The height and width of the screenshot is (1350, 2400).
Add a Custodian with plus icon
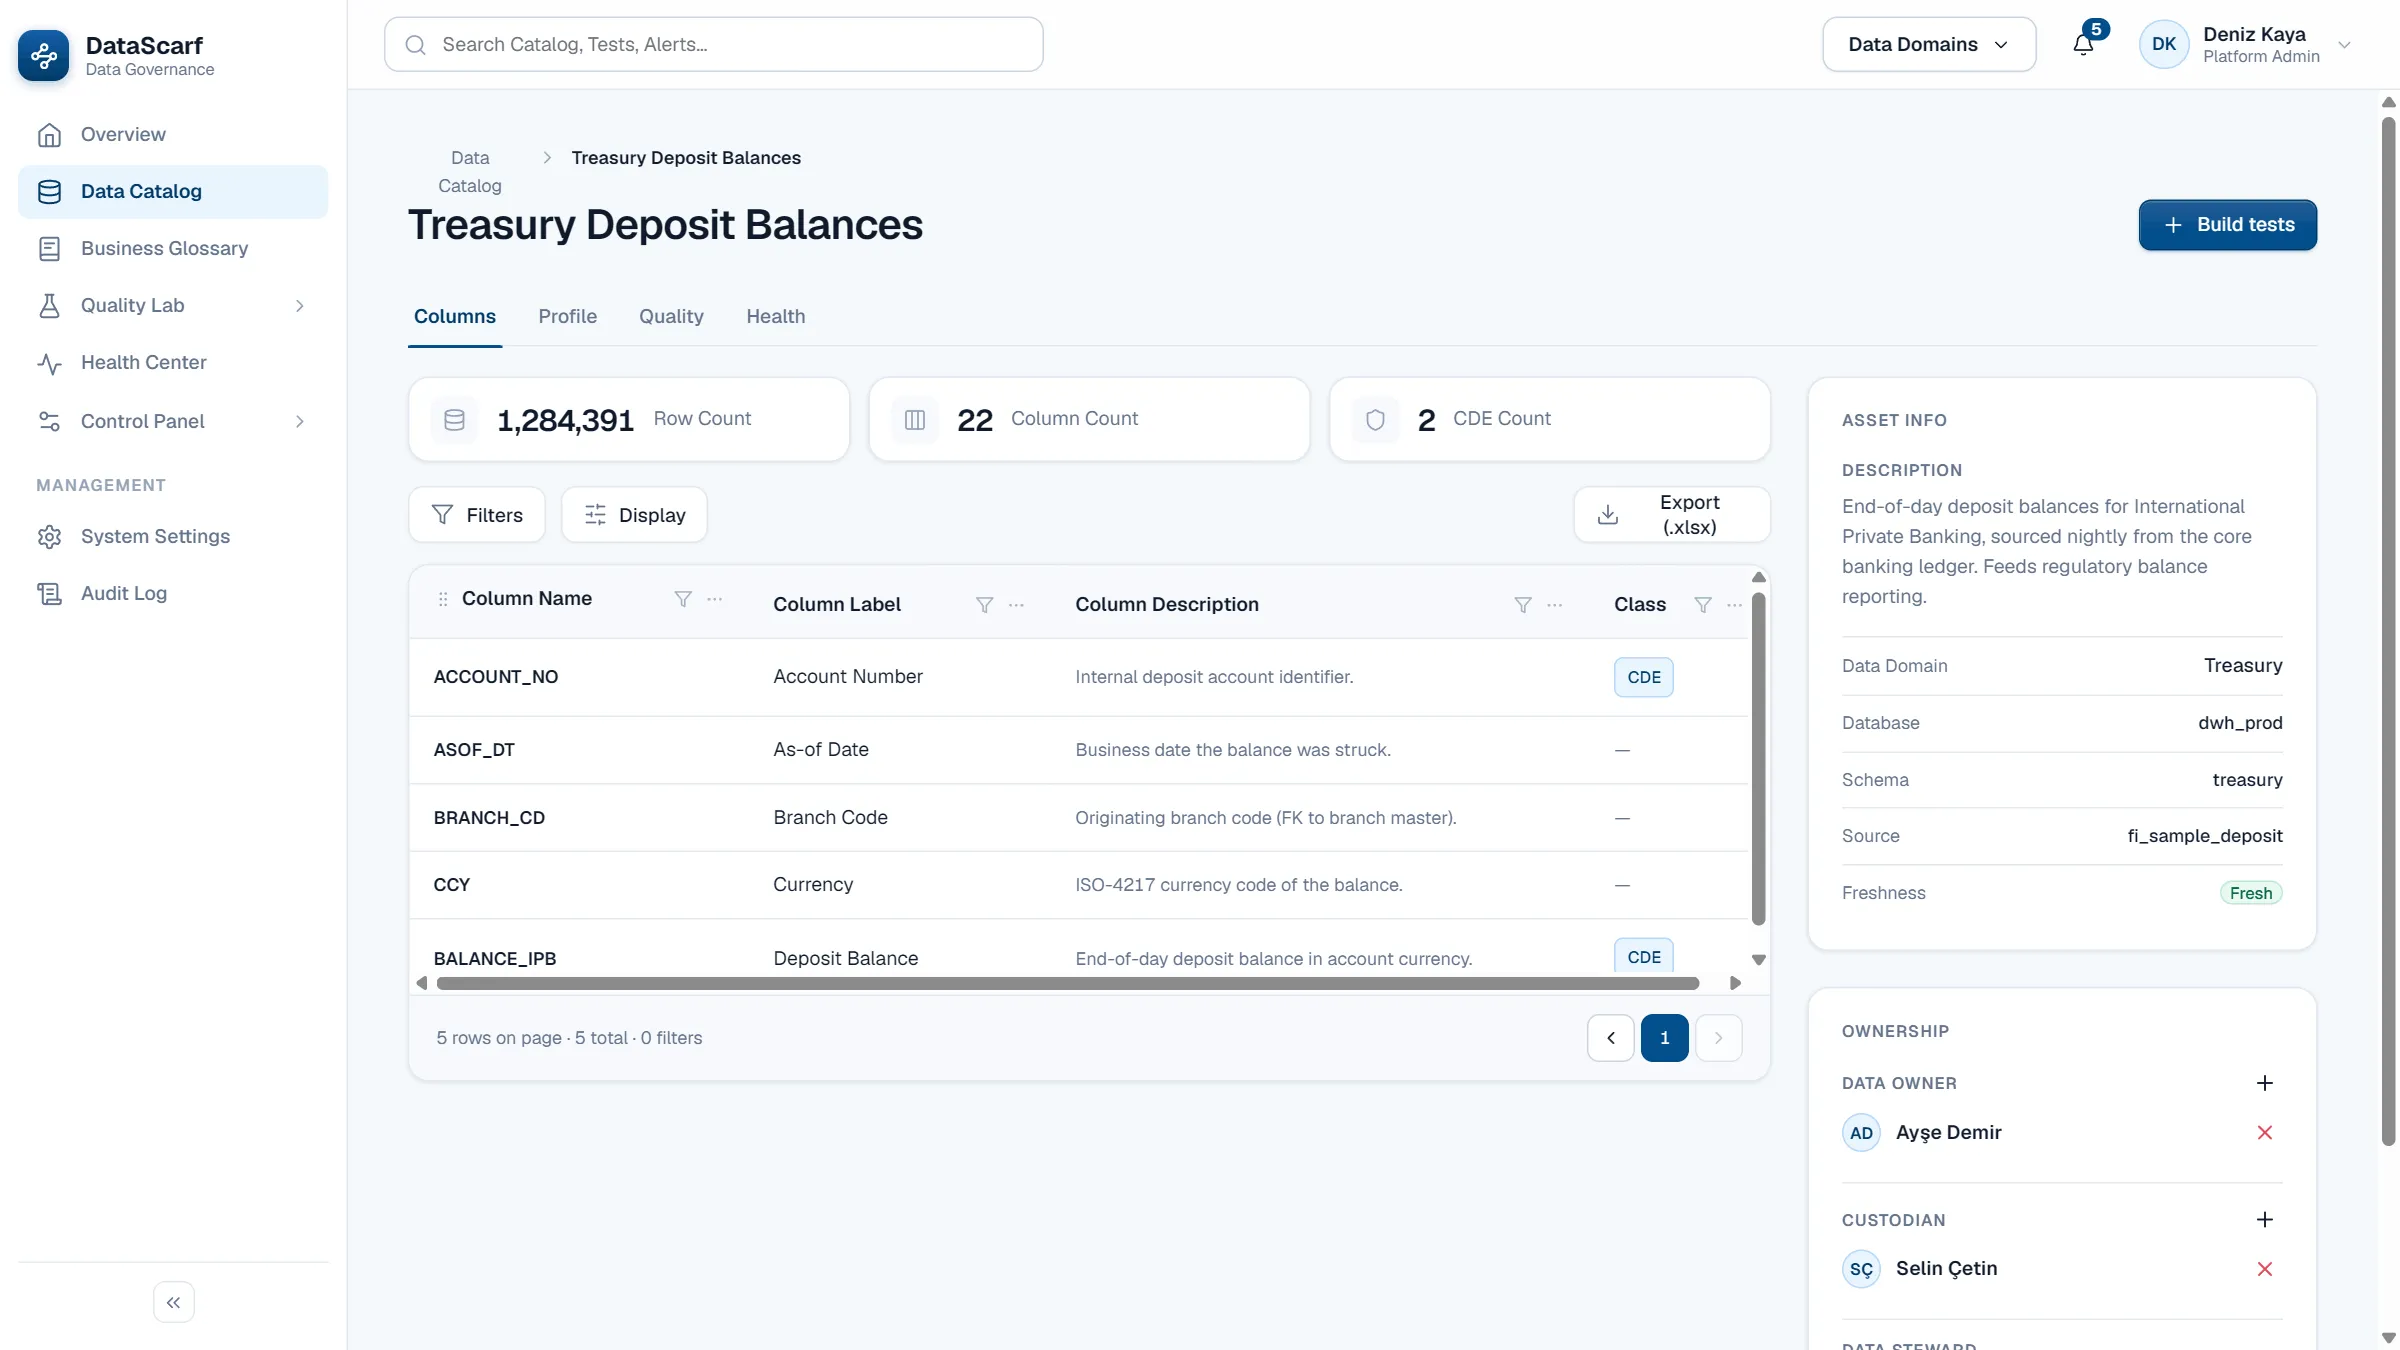click(2265, 1219)
